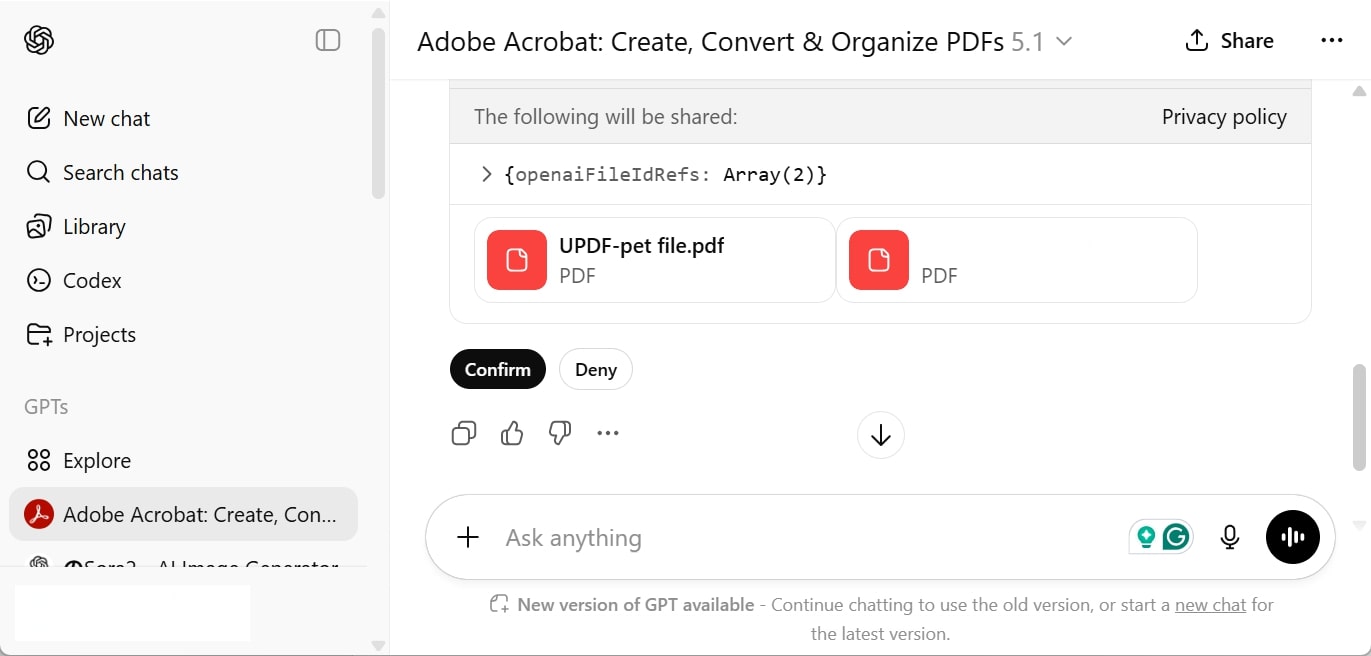Copy the assistant's response
The width and height of the screenshot is (1371, 656).
463,433
